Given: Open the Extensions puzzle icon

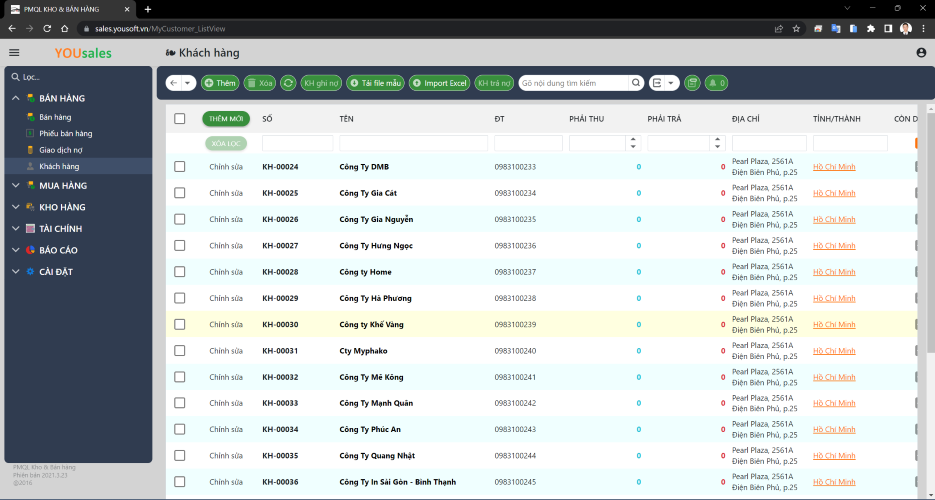Looking at the screenshot, I should (871, 29).
